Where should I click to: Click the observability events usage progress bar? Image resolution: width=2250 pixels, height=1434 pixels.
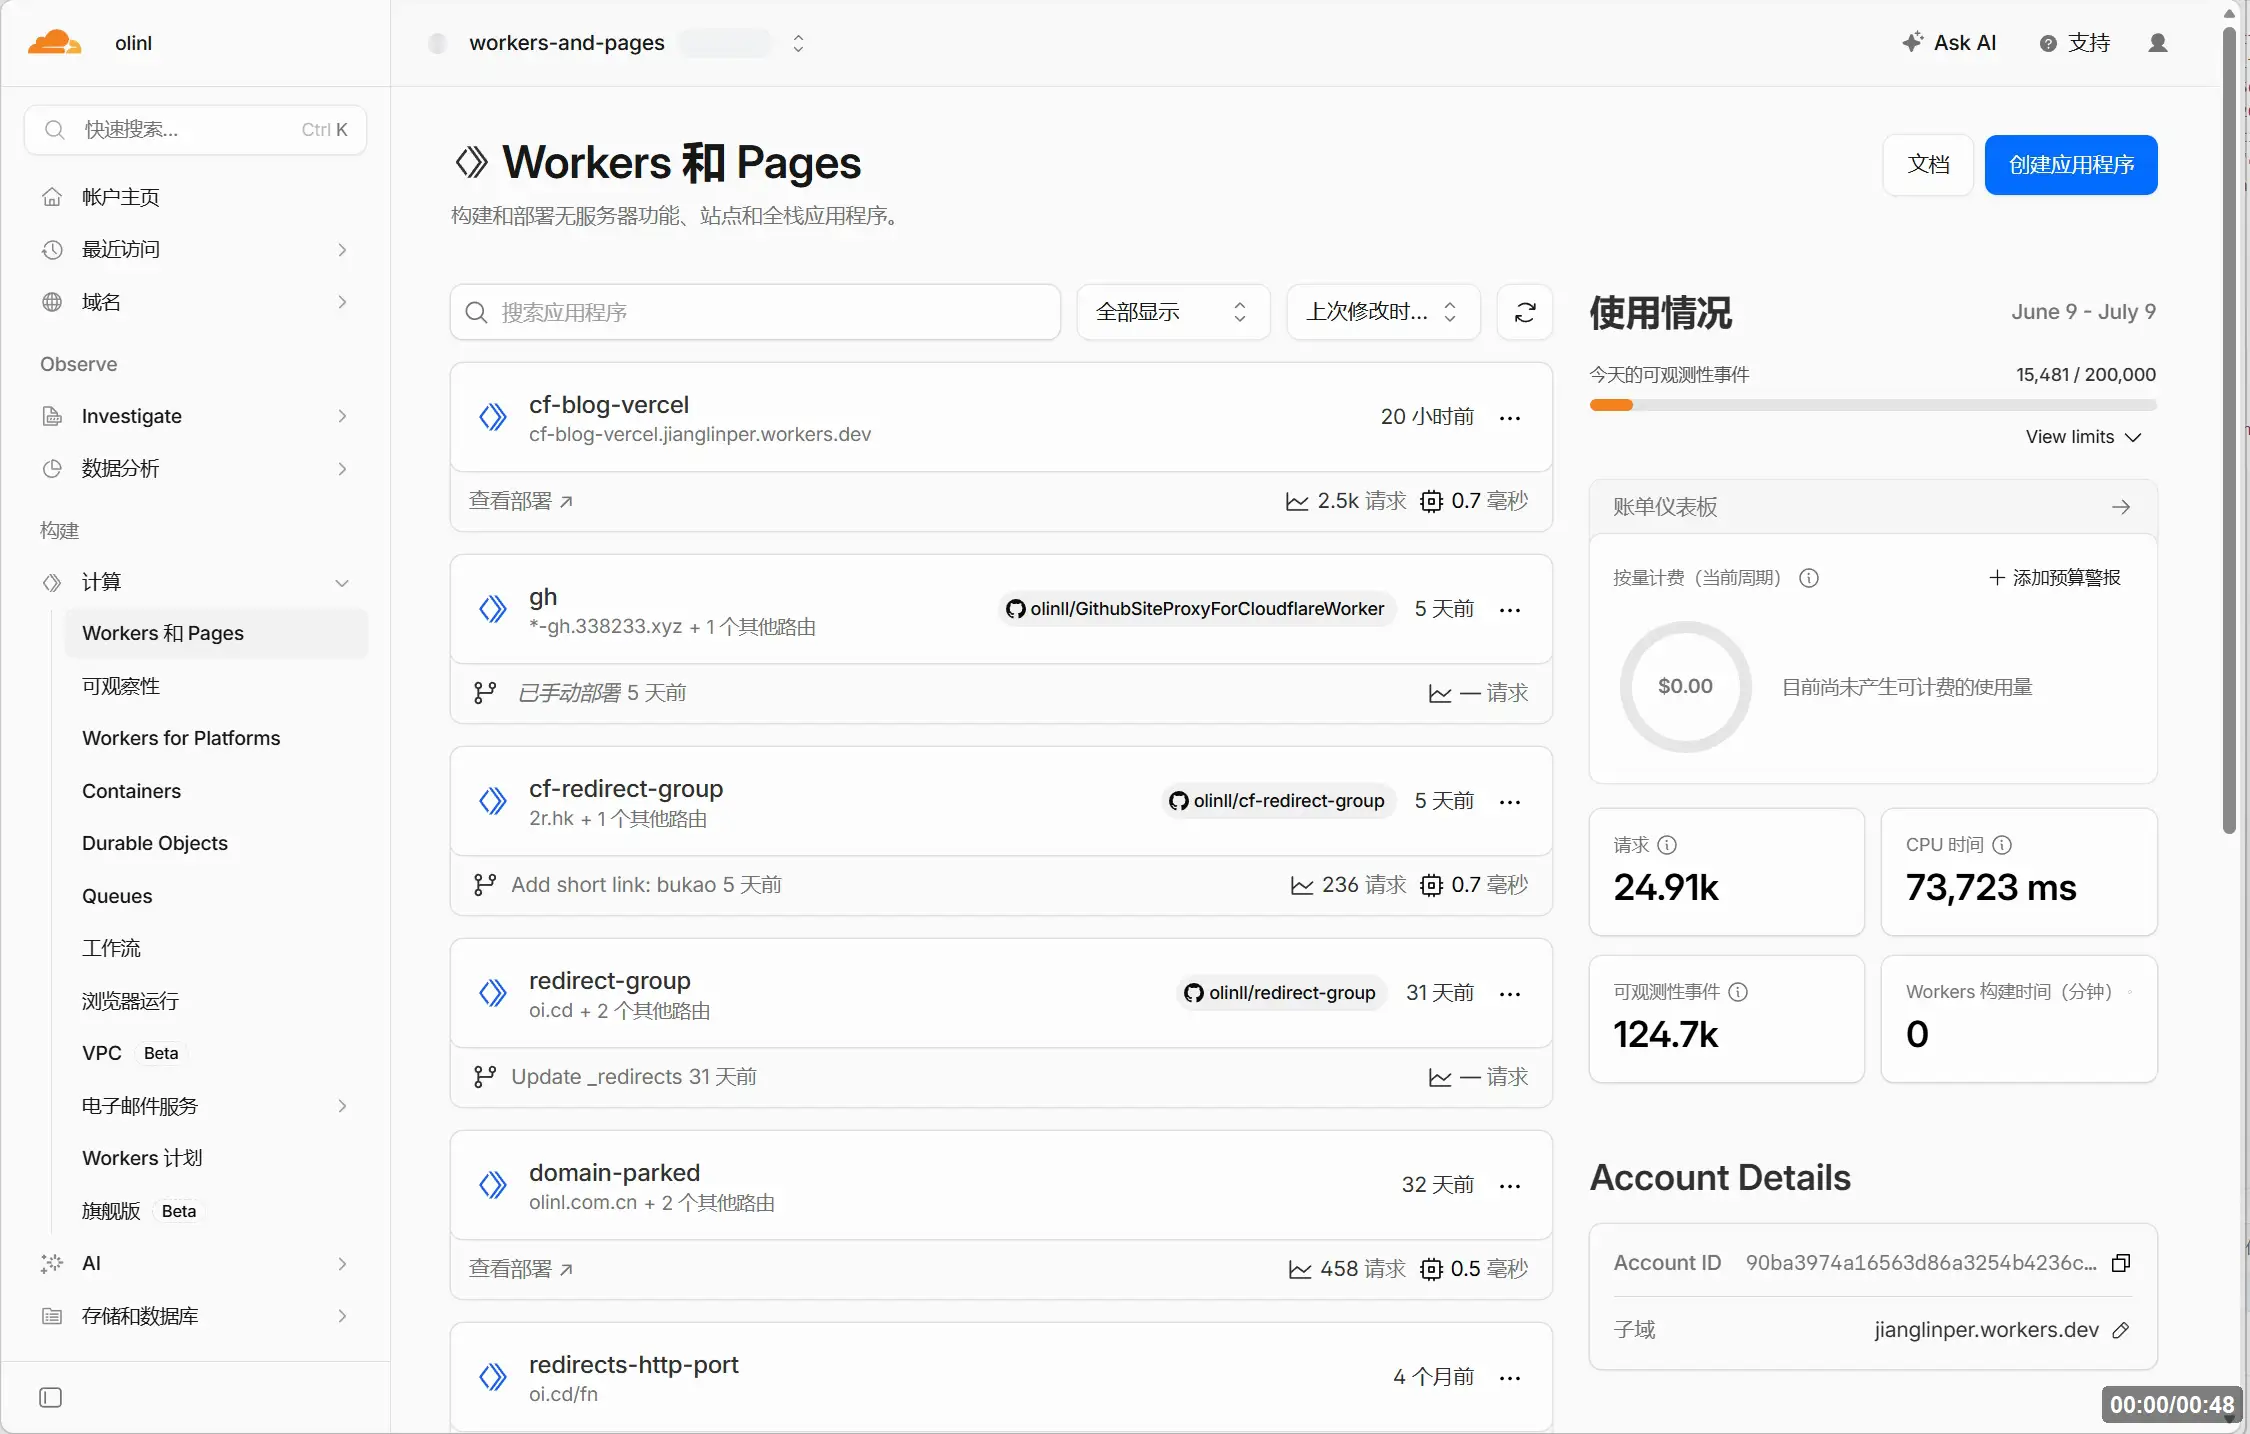pos(1873,405)
